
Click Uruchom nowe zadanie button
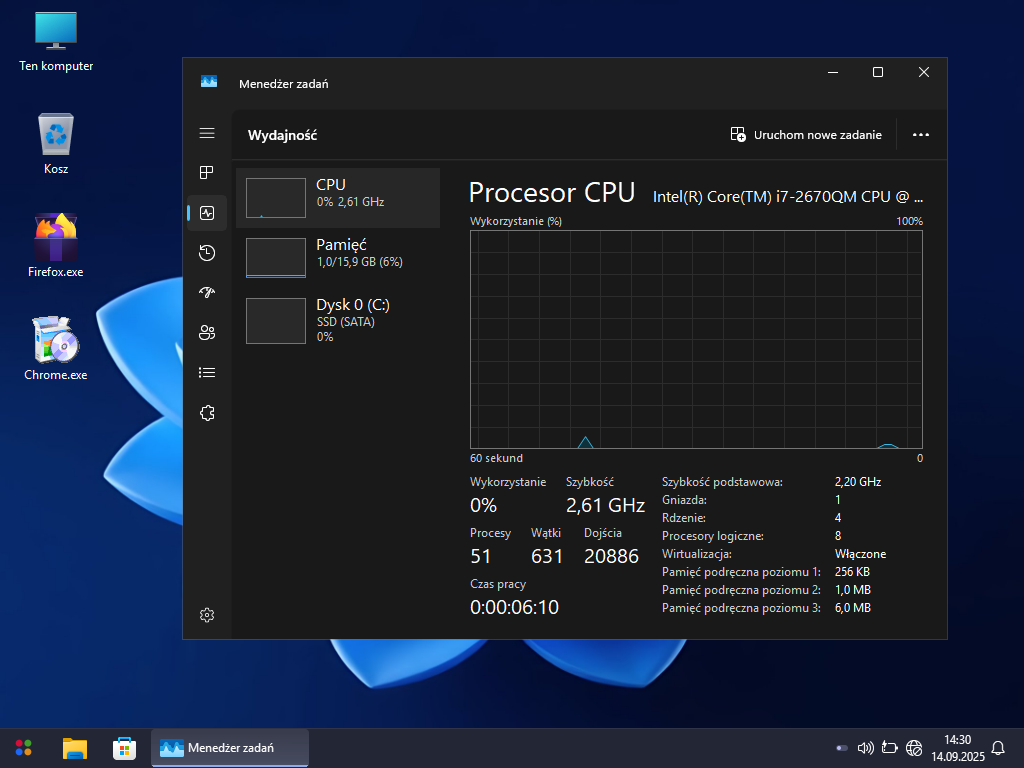coord(806,135)
